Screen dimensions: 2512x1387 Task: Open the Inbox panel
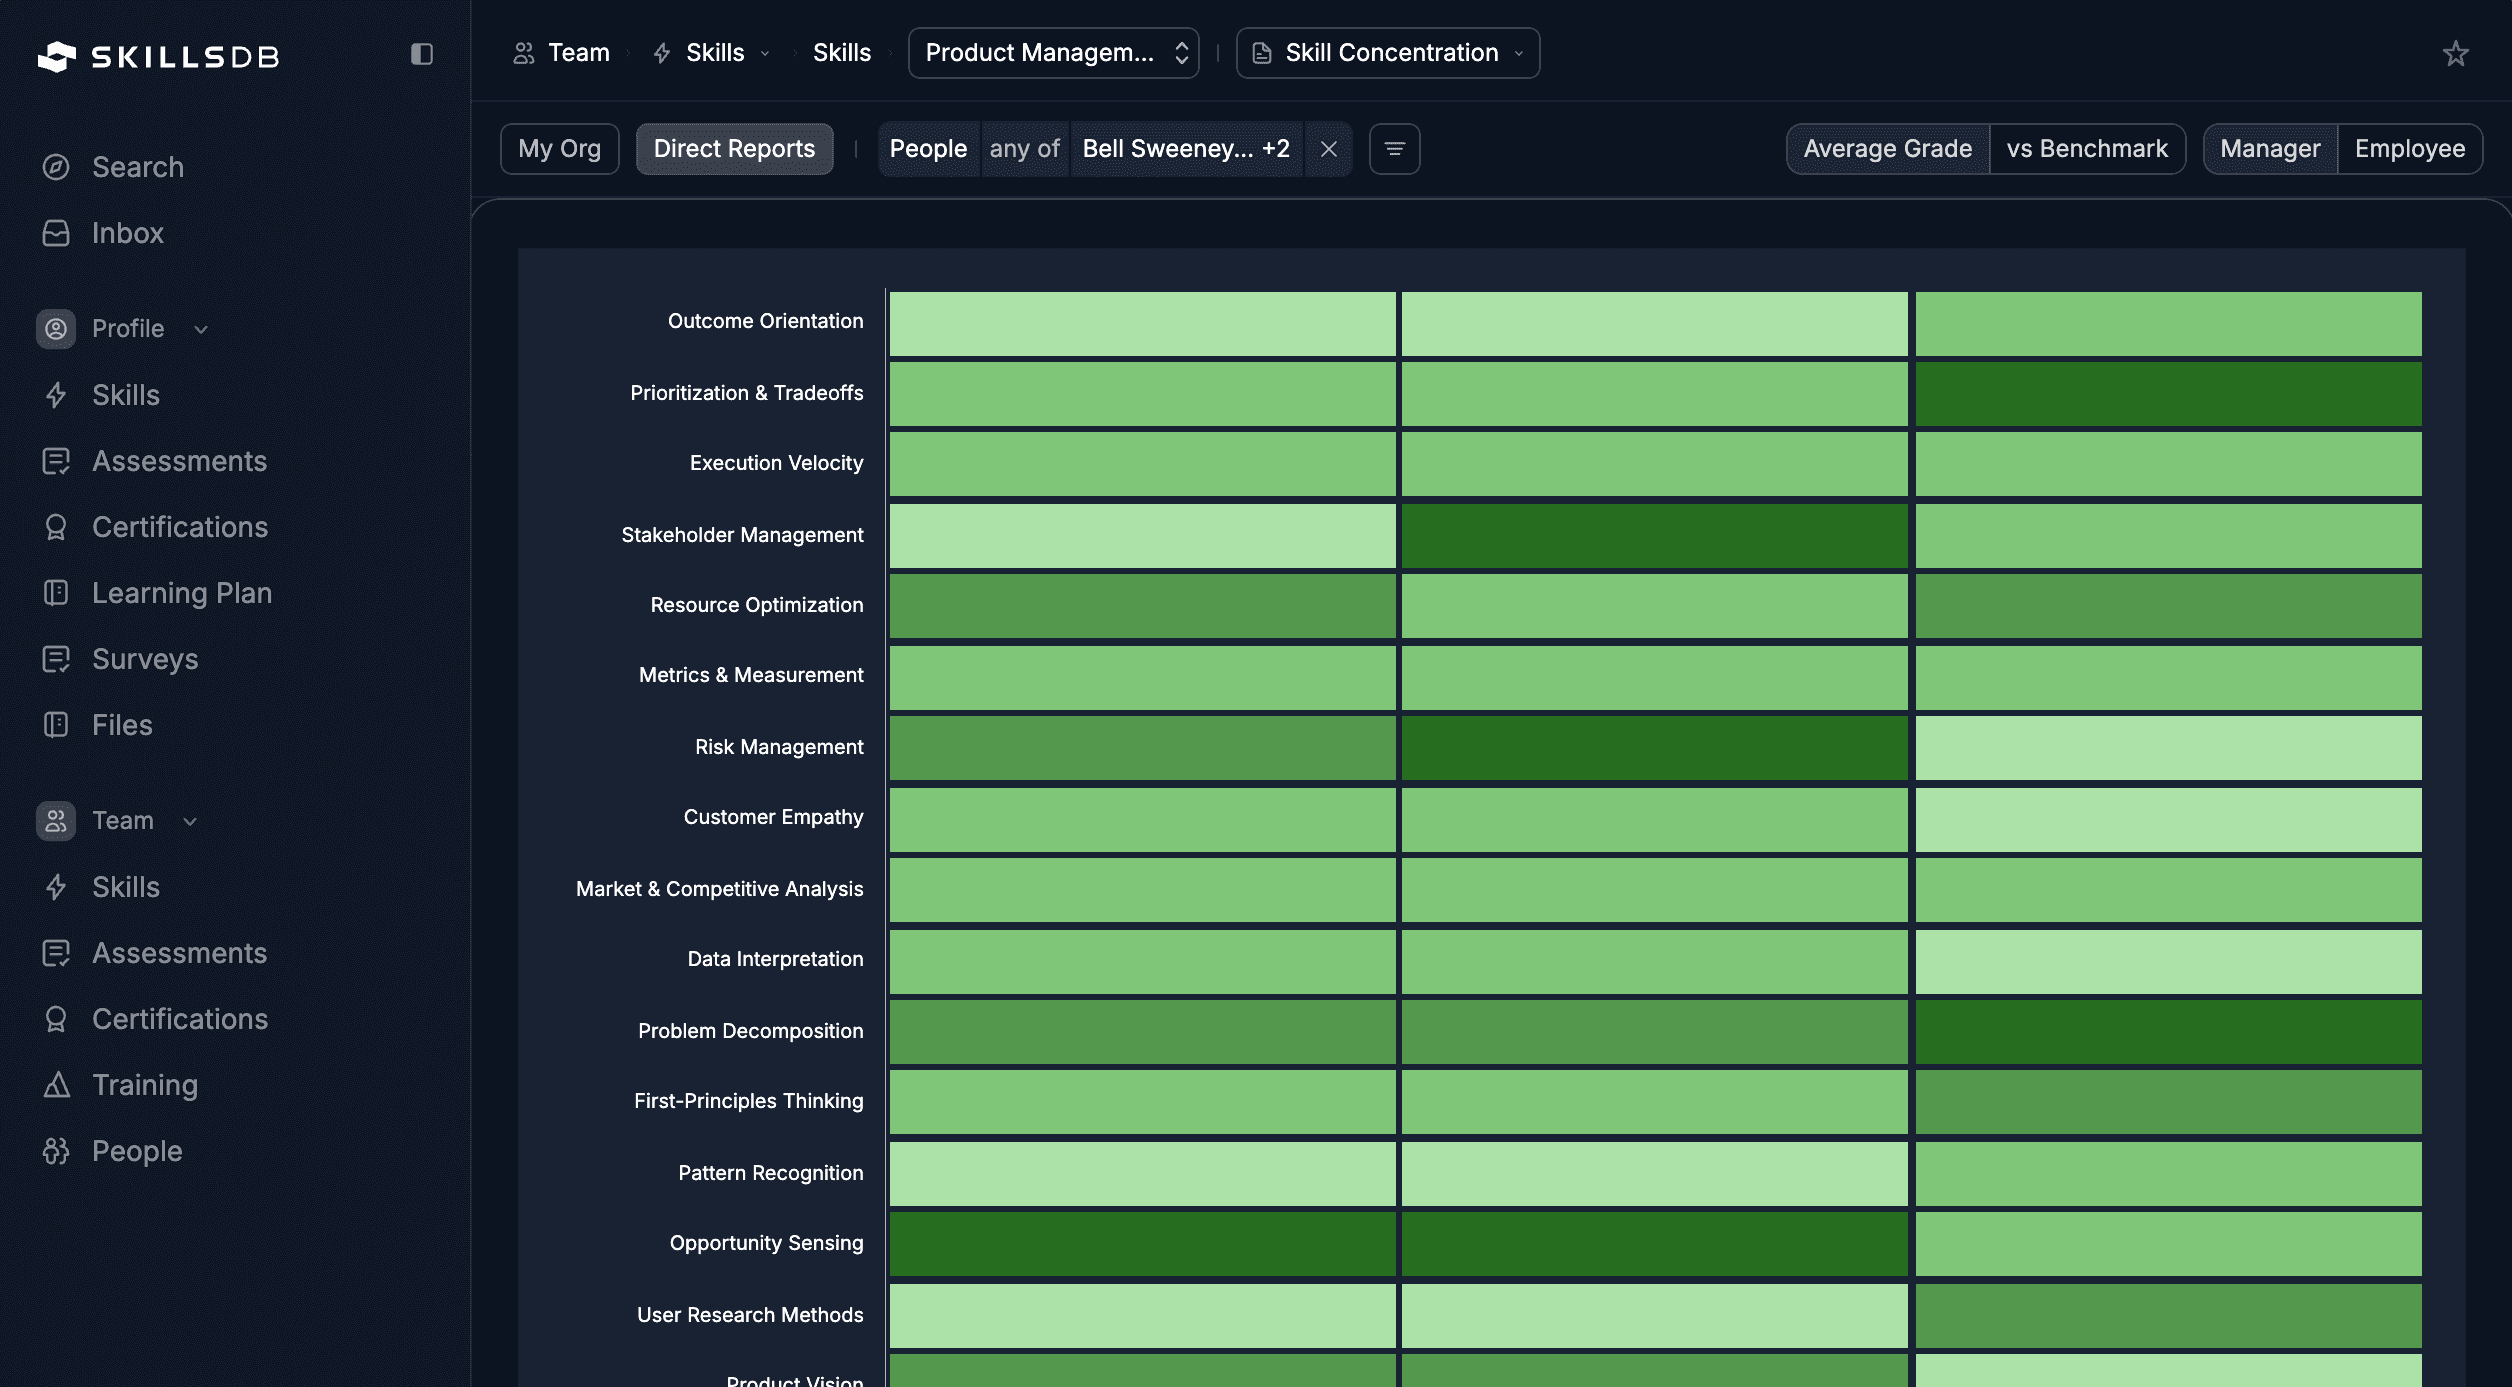pos(128,233)
